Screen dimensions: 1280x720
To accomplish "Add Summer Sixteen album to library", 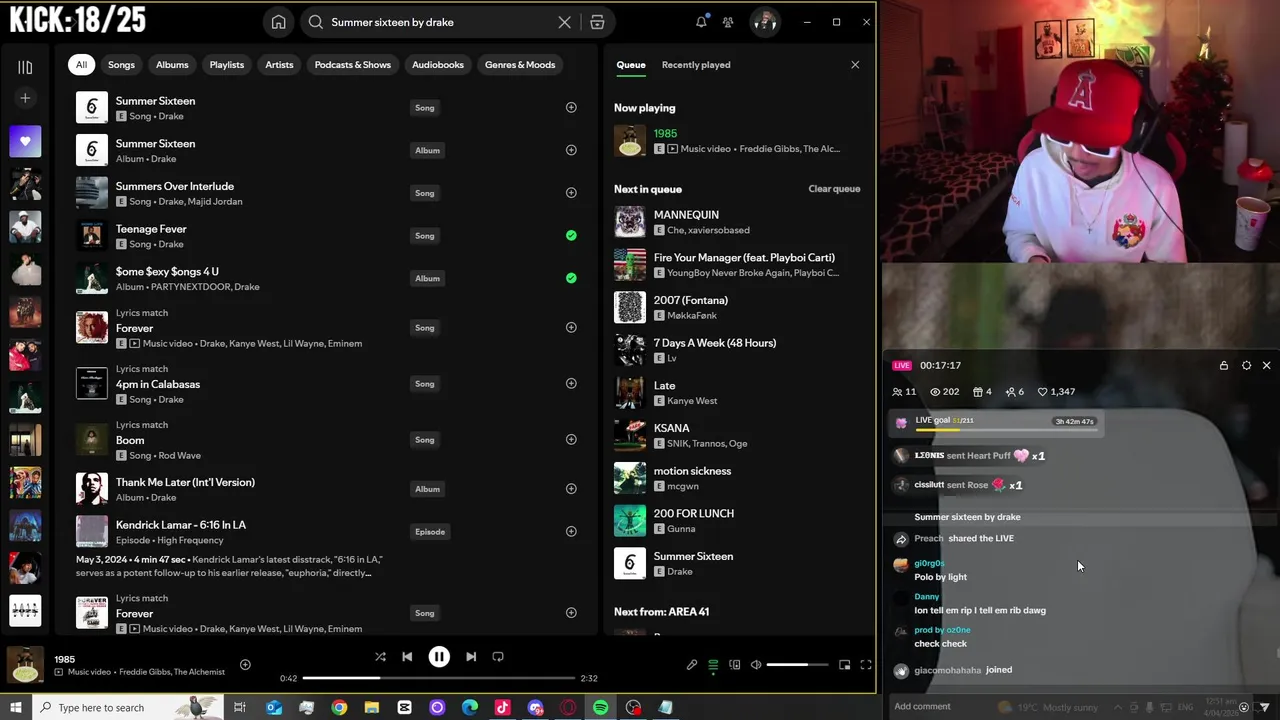I will [571, 150].
